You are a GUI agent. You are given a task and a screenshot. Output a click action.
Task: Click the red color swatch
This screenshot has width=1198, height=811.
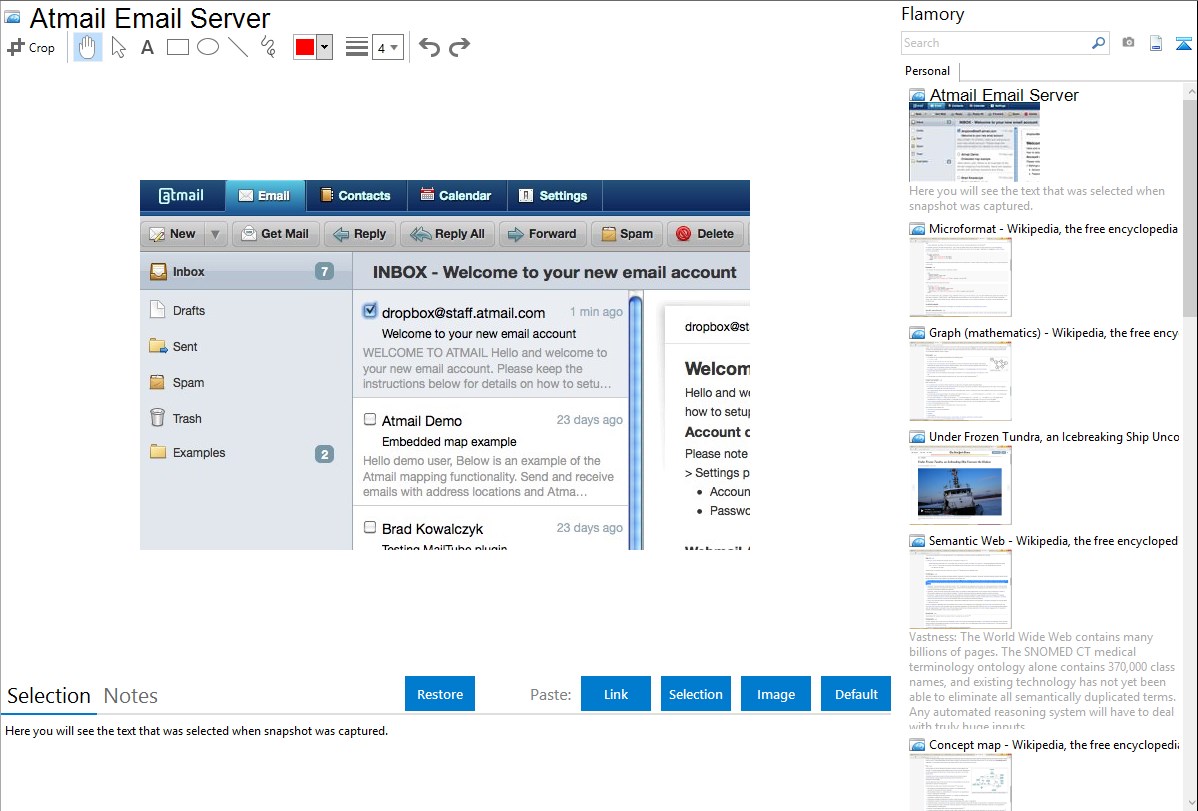coord(305,47)
